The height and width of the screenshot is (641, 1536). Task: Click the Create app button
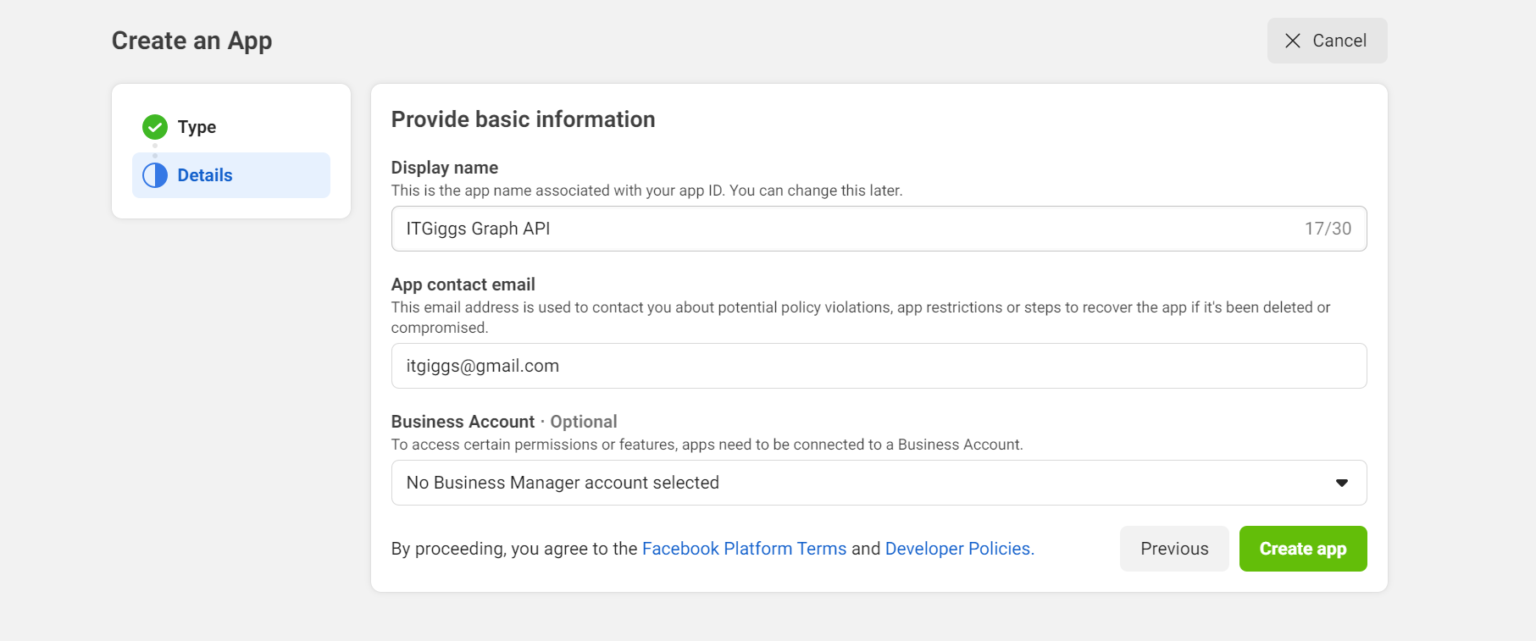(x=1303, y=549)
